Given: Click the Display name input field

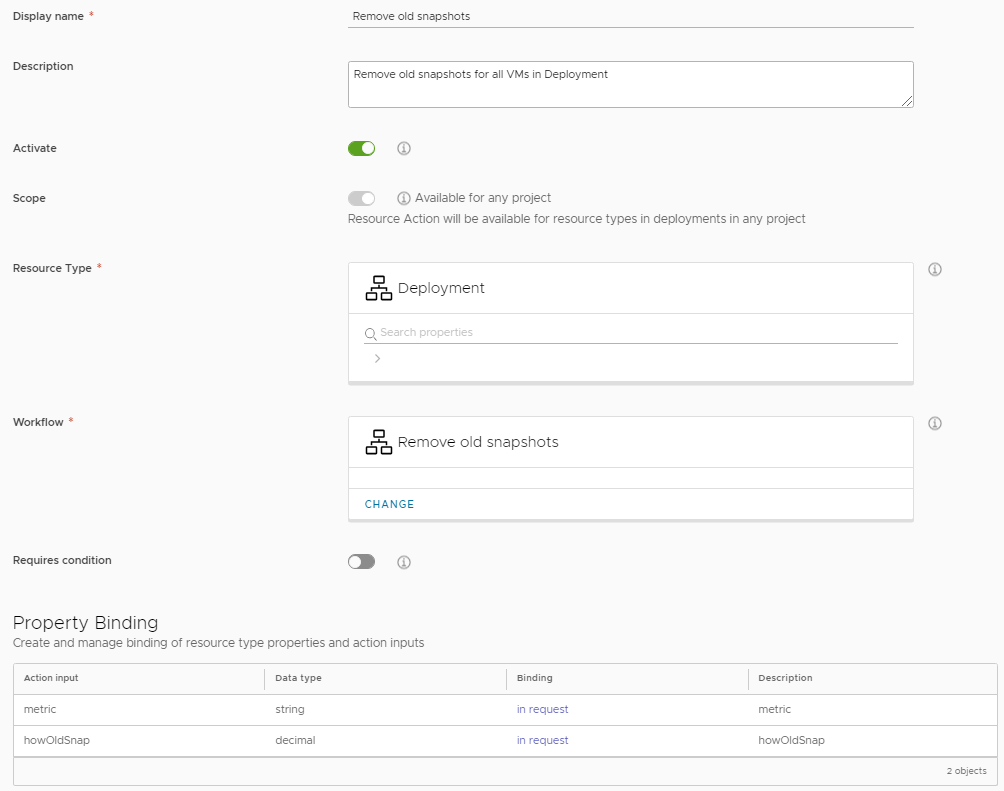Looking at the screenshot, I should (x=630, y=17).
